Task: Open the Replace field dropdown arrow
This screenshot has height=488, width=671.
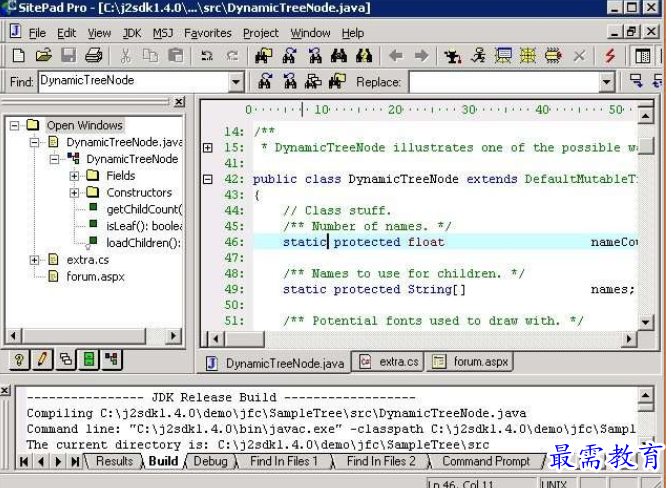Action: point(606,82)
